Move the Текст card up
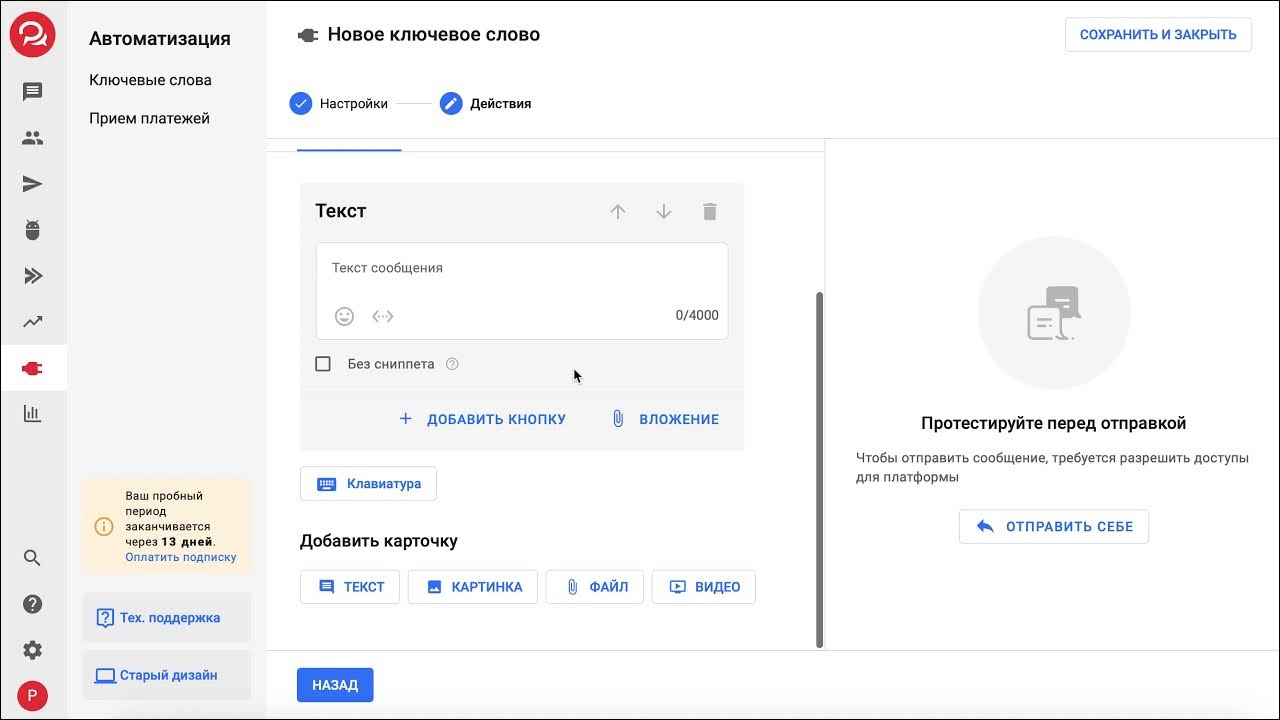Viewport: 1280px width, 720px height. (x=618, y=211)
